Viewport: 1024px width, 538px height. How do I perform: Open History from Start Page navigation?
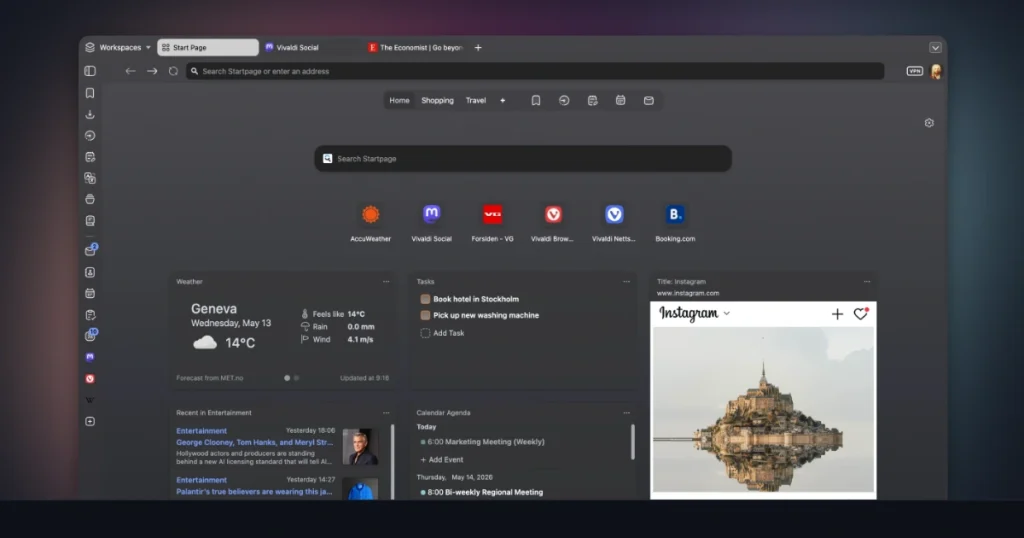pyautogui.click(x=564, y=101)
